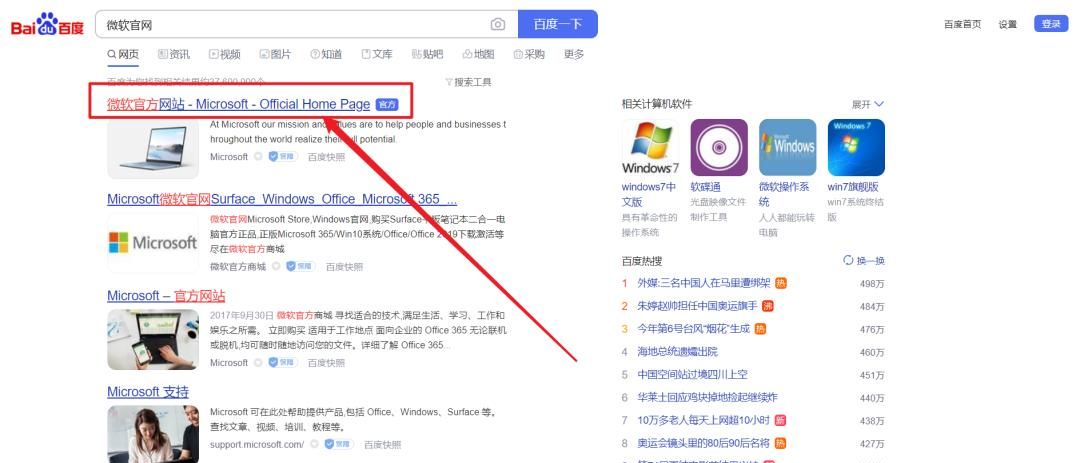Switch to the 文库 tab
The width and height of the screenshot is (1080, 463).
tap(377, 54)
